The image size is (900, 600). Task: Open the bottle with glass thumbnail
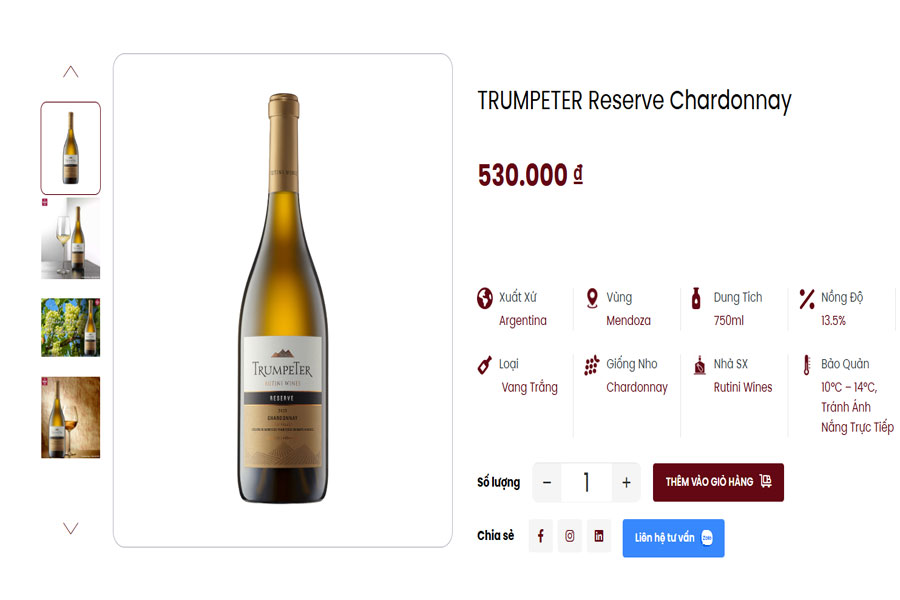(x=69, y=237)
